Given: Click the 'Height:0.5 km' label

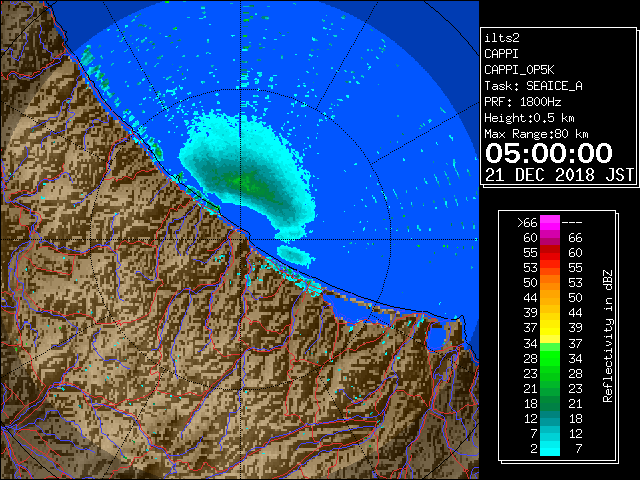Looking at the screenshot, I should [529, 118].
